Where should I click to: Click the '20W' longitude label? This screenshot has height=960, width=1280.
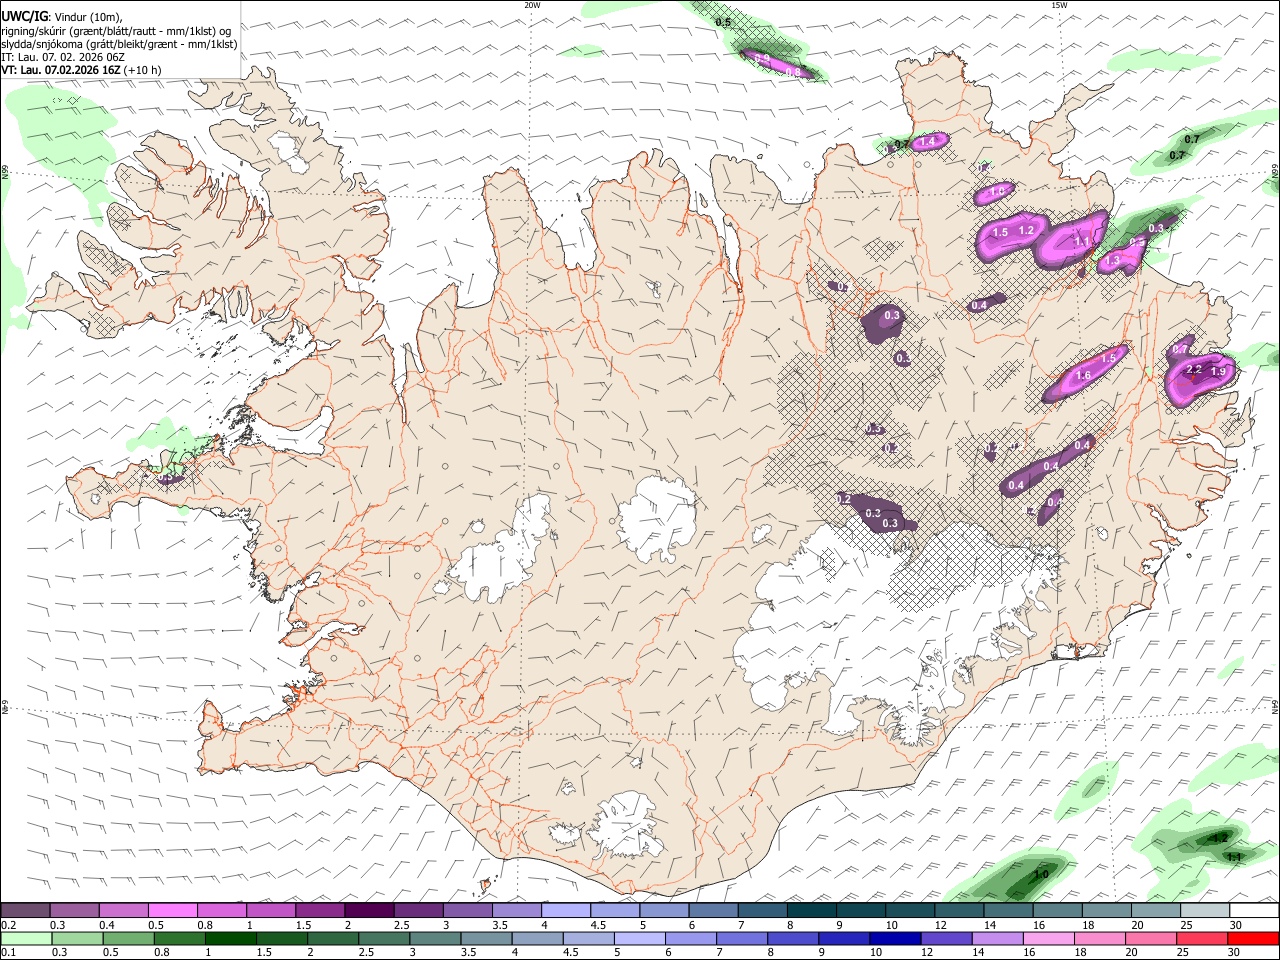pyautogui.click(x=532, y=5)
